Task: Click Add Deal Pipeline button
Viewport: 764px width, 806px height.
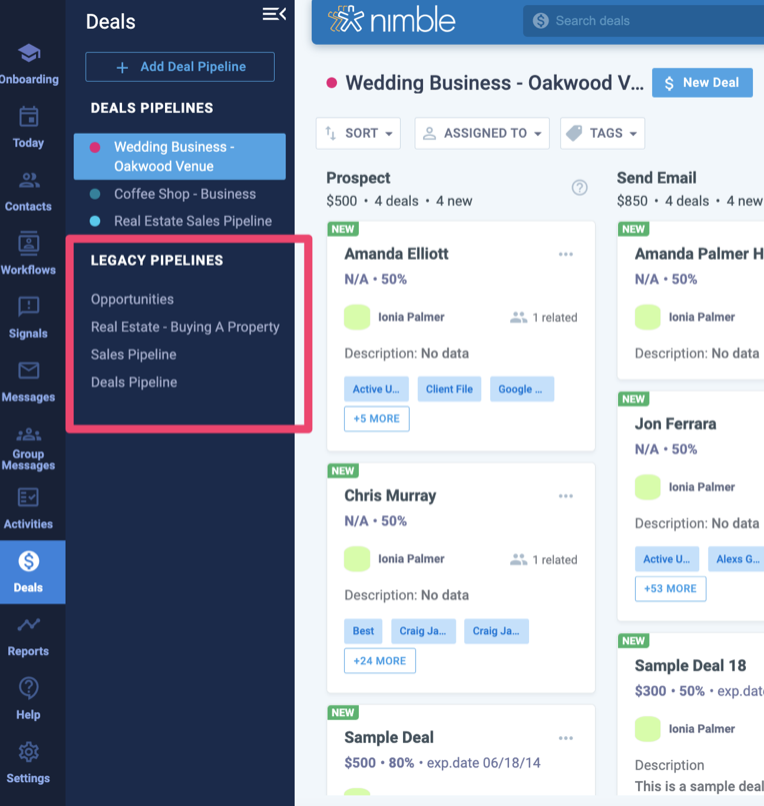Action: pos(180,67)
